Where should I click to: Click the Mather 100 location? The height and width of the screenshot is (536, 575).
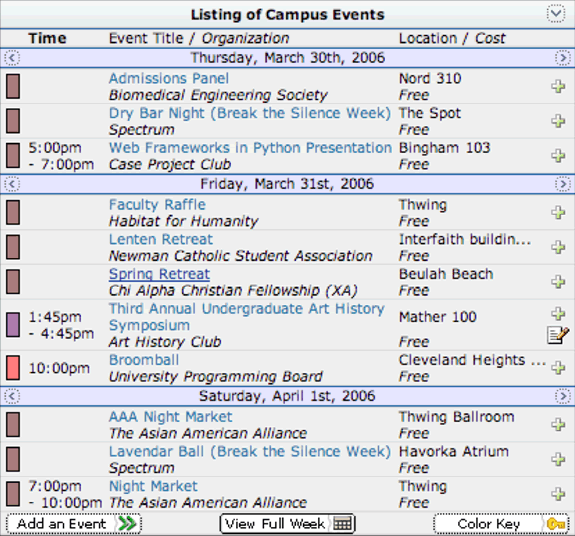tap(438, 317)
